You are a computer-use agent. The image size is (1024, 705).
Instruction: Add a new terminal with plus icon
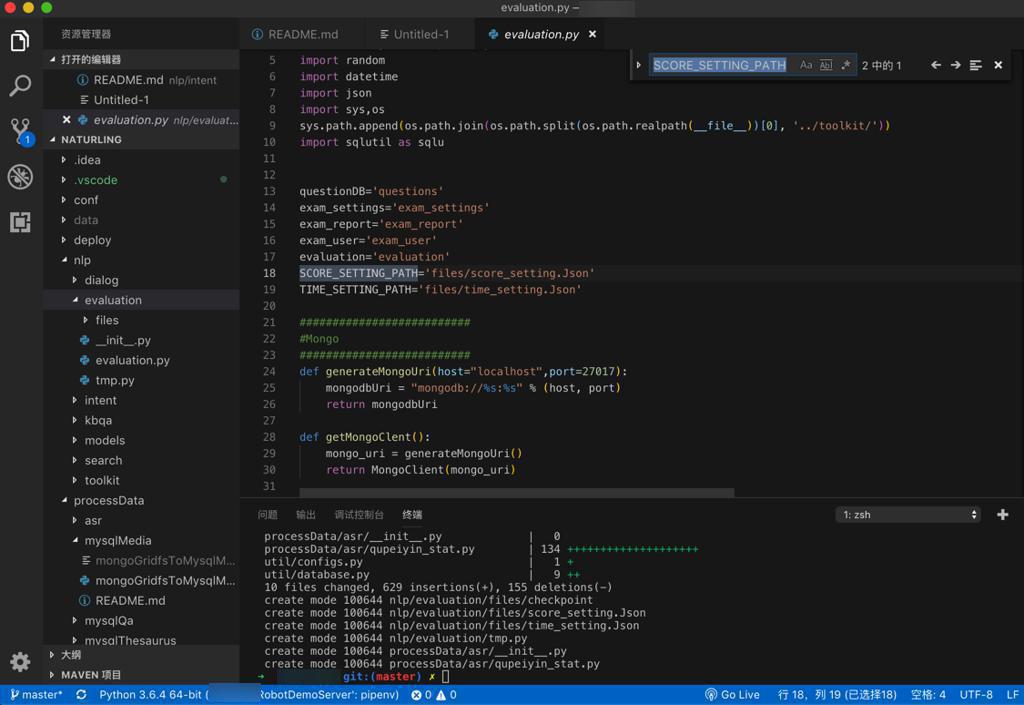pos(1002,515)
